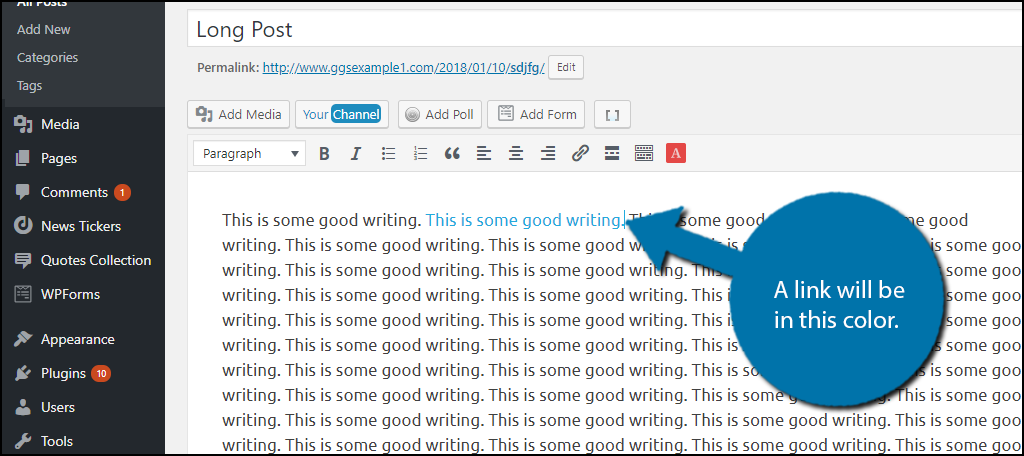
Task: Open the Paragraph format dropdown
Action: point(249,154)
